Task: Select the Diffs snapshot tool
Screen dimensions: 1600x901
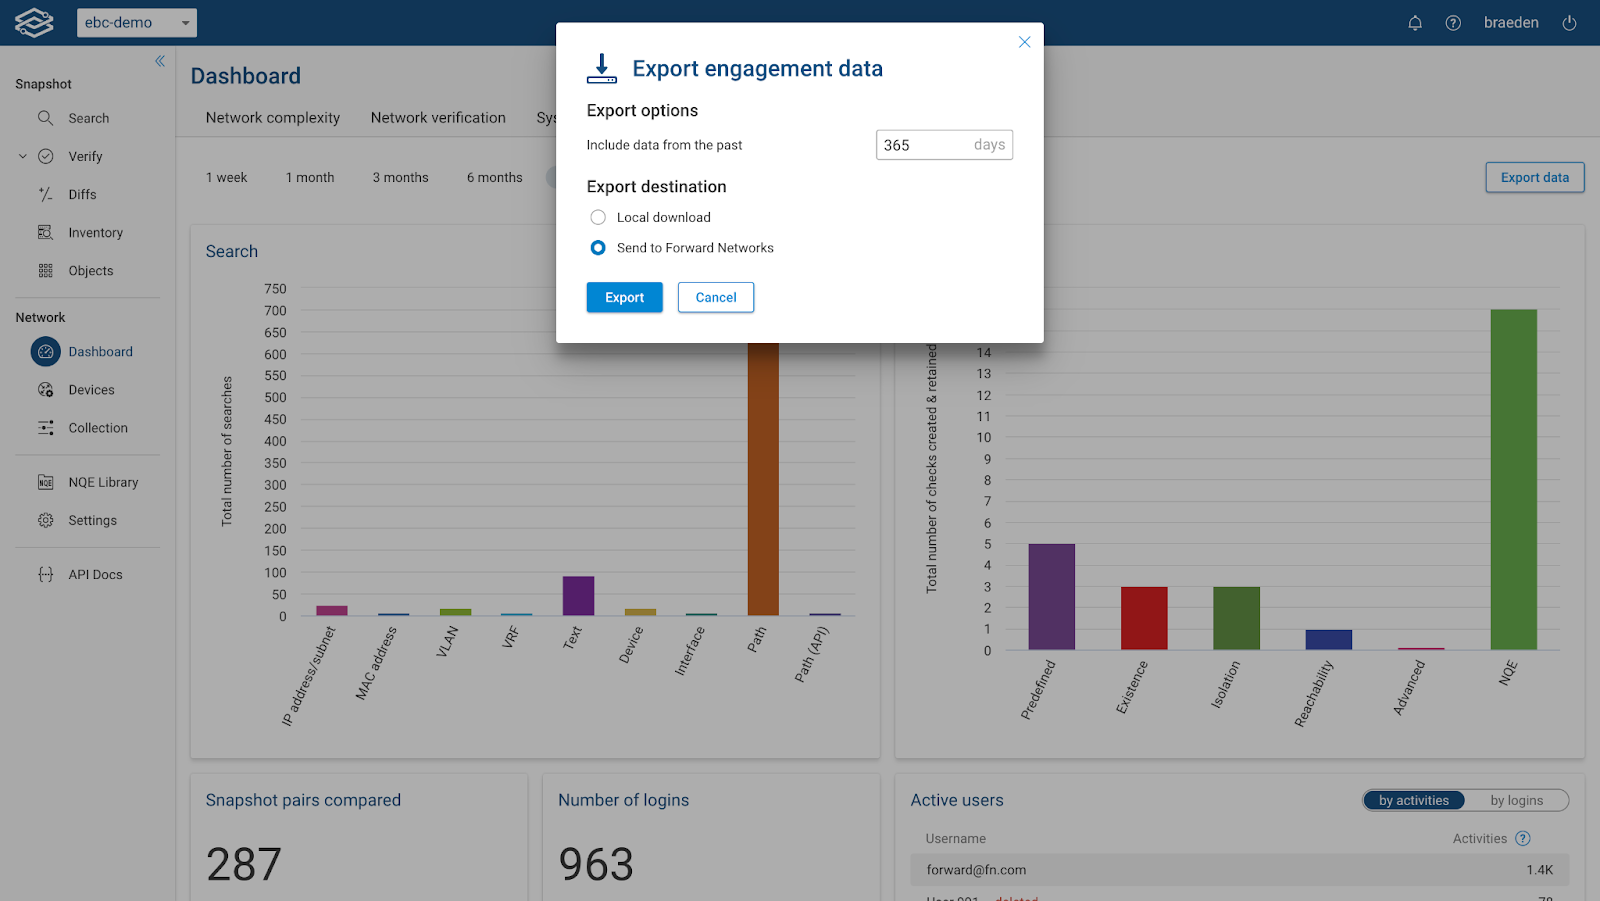Action: pyautogui.click(x=84, y=194)
